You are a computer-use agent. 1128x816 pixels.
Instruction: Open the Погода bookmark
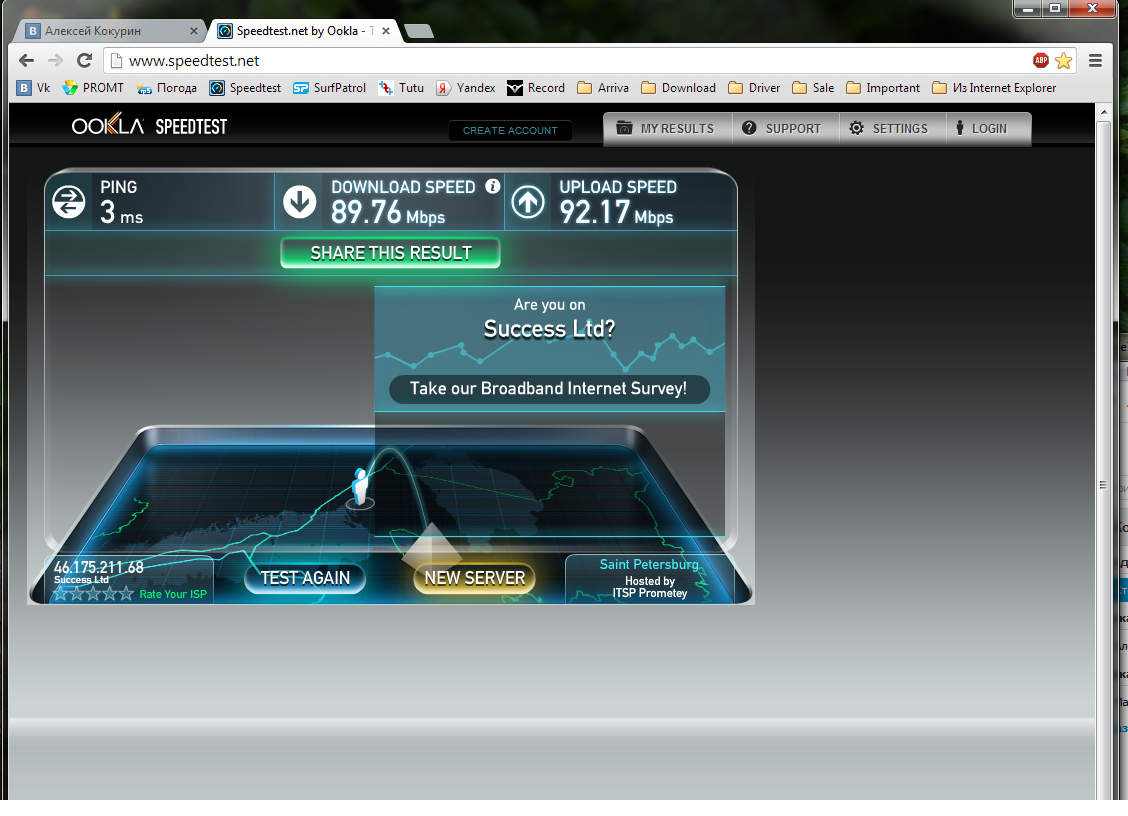[x=166, y=88]
